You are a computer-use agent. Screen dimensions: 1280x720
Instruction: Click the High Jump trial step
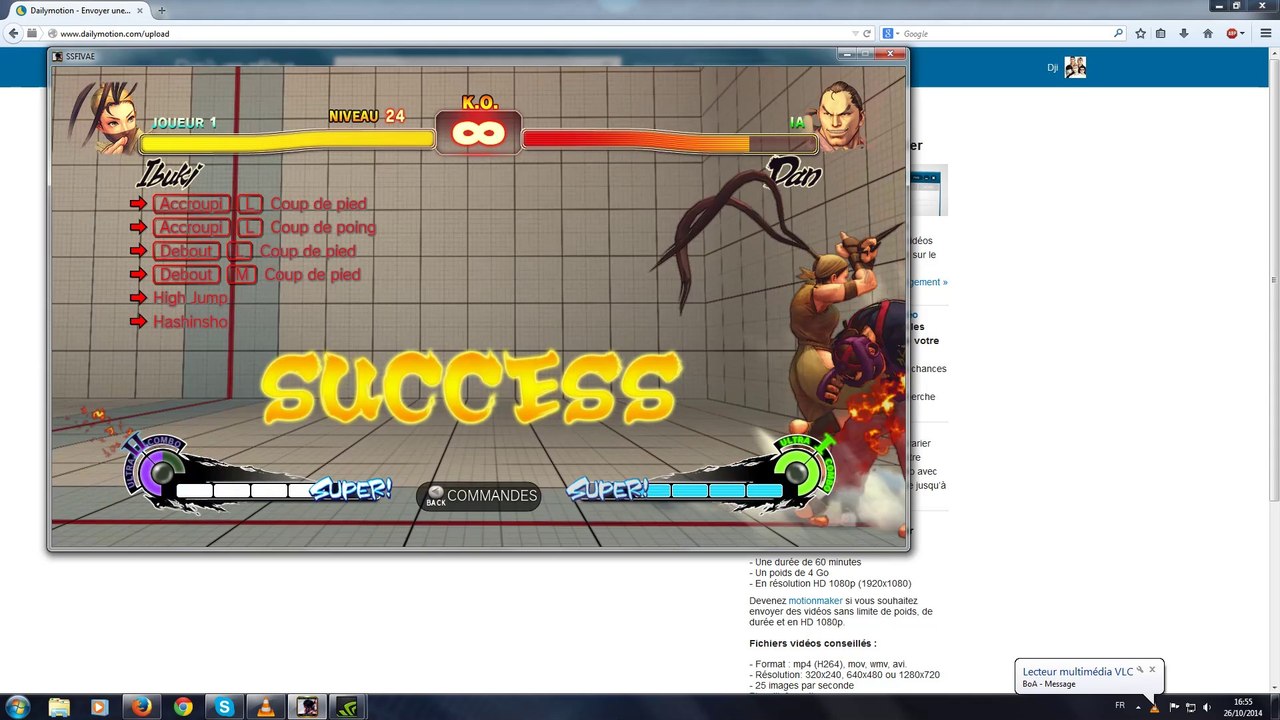click(190, 298)
